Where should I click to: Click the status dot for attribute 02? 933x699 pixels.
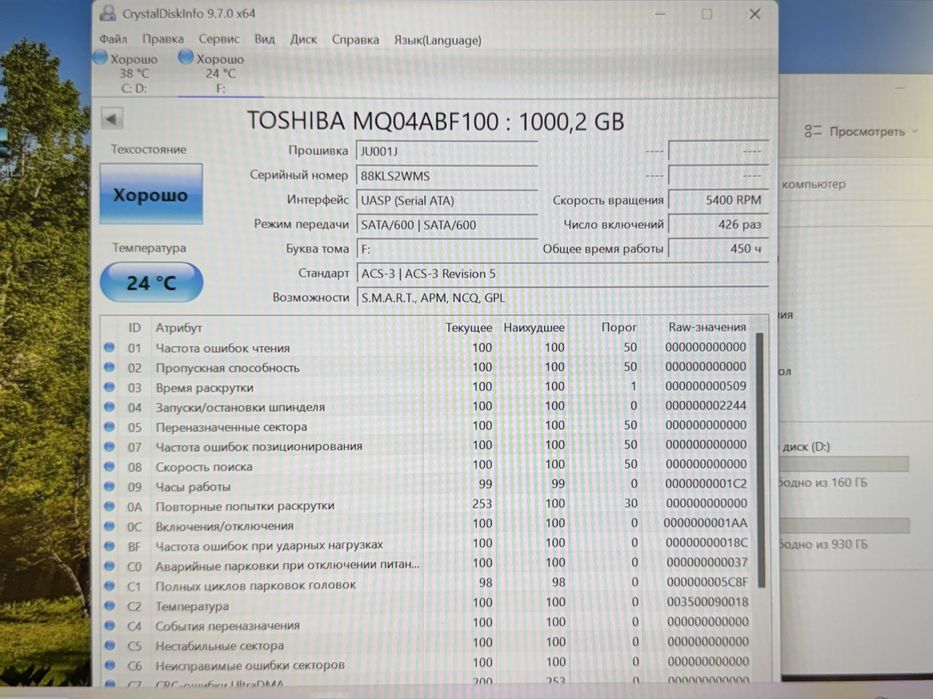coord(109,367)
